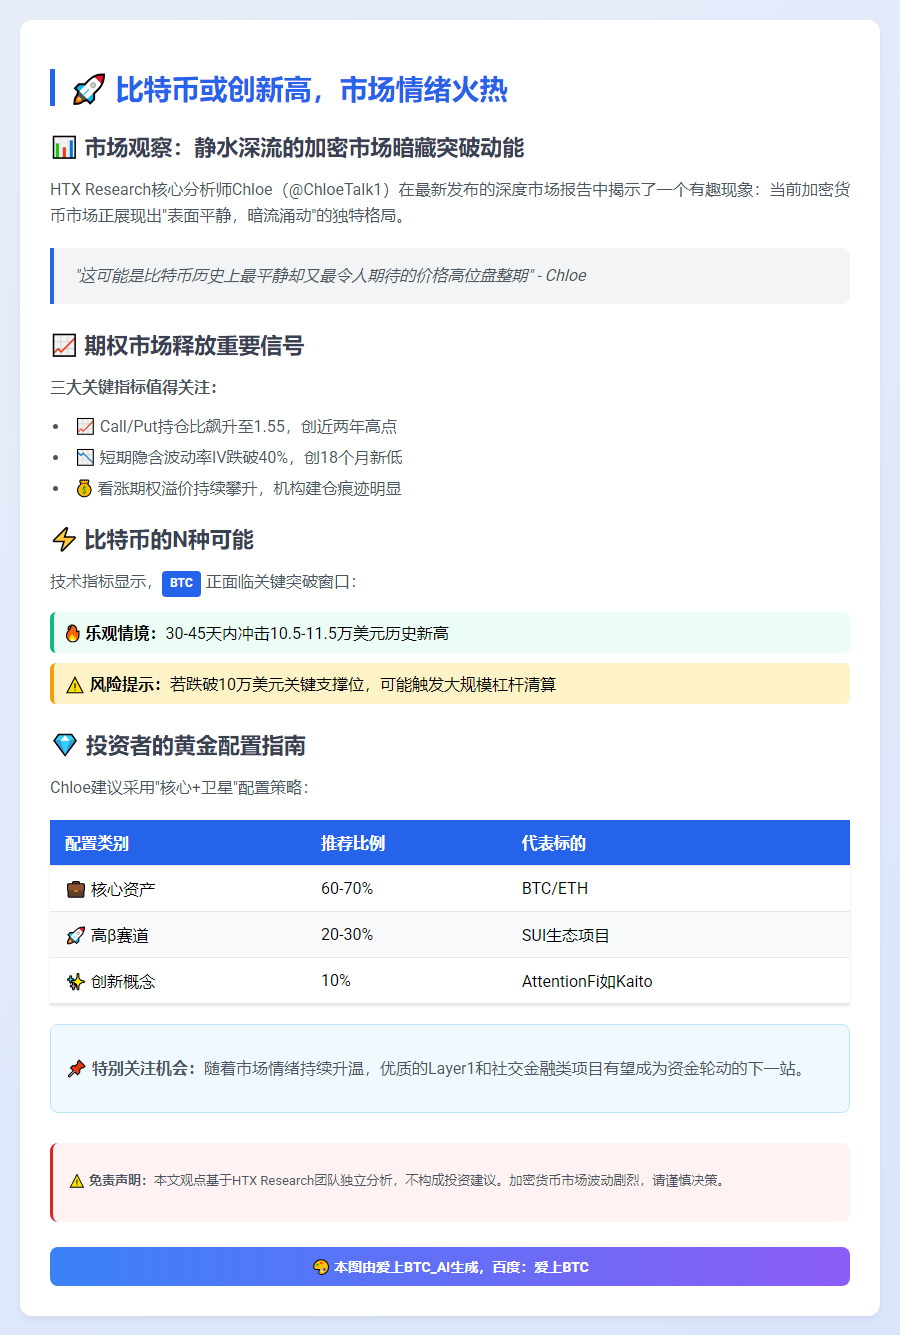900x1335 pixels.
Task: Click the Chloe quote block text
Action: tap(331, 276)
